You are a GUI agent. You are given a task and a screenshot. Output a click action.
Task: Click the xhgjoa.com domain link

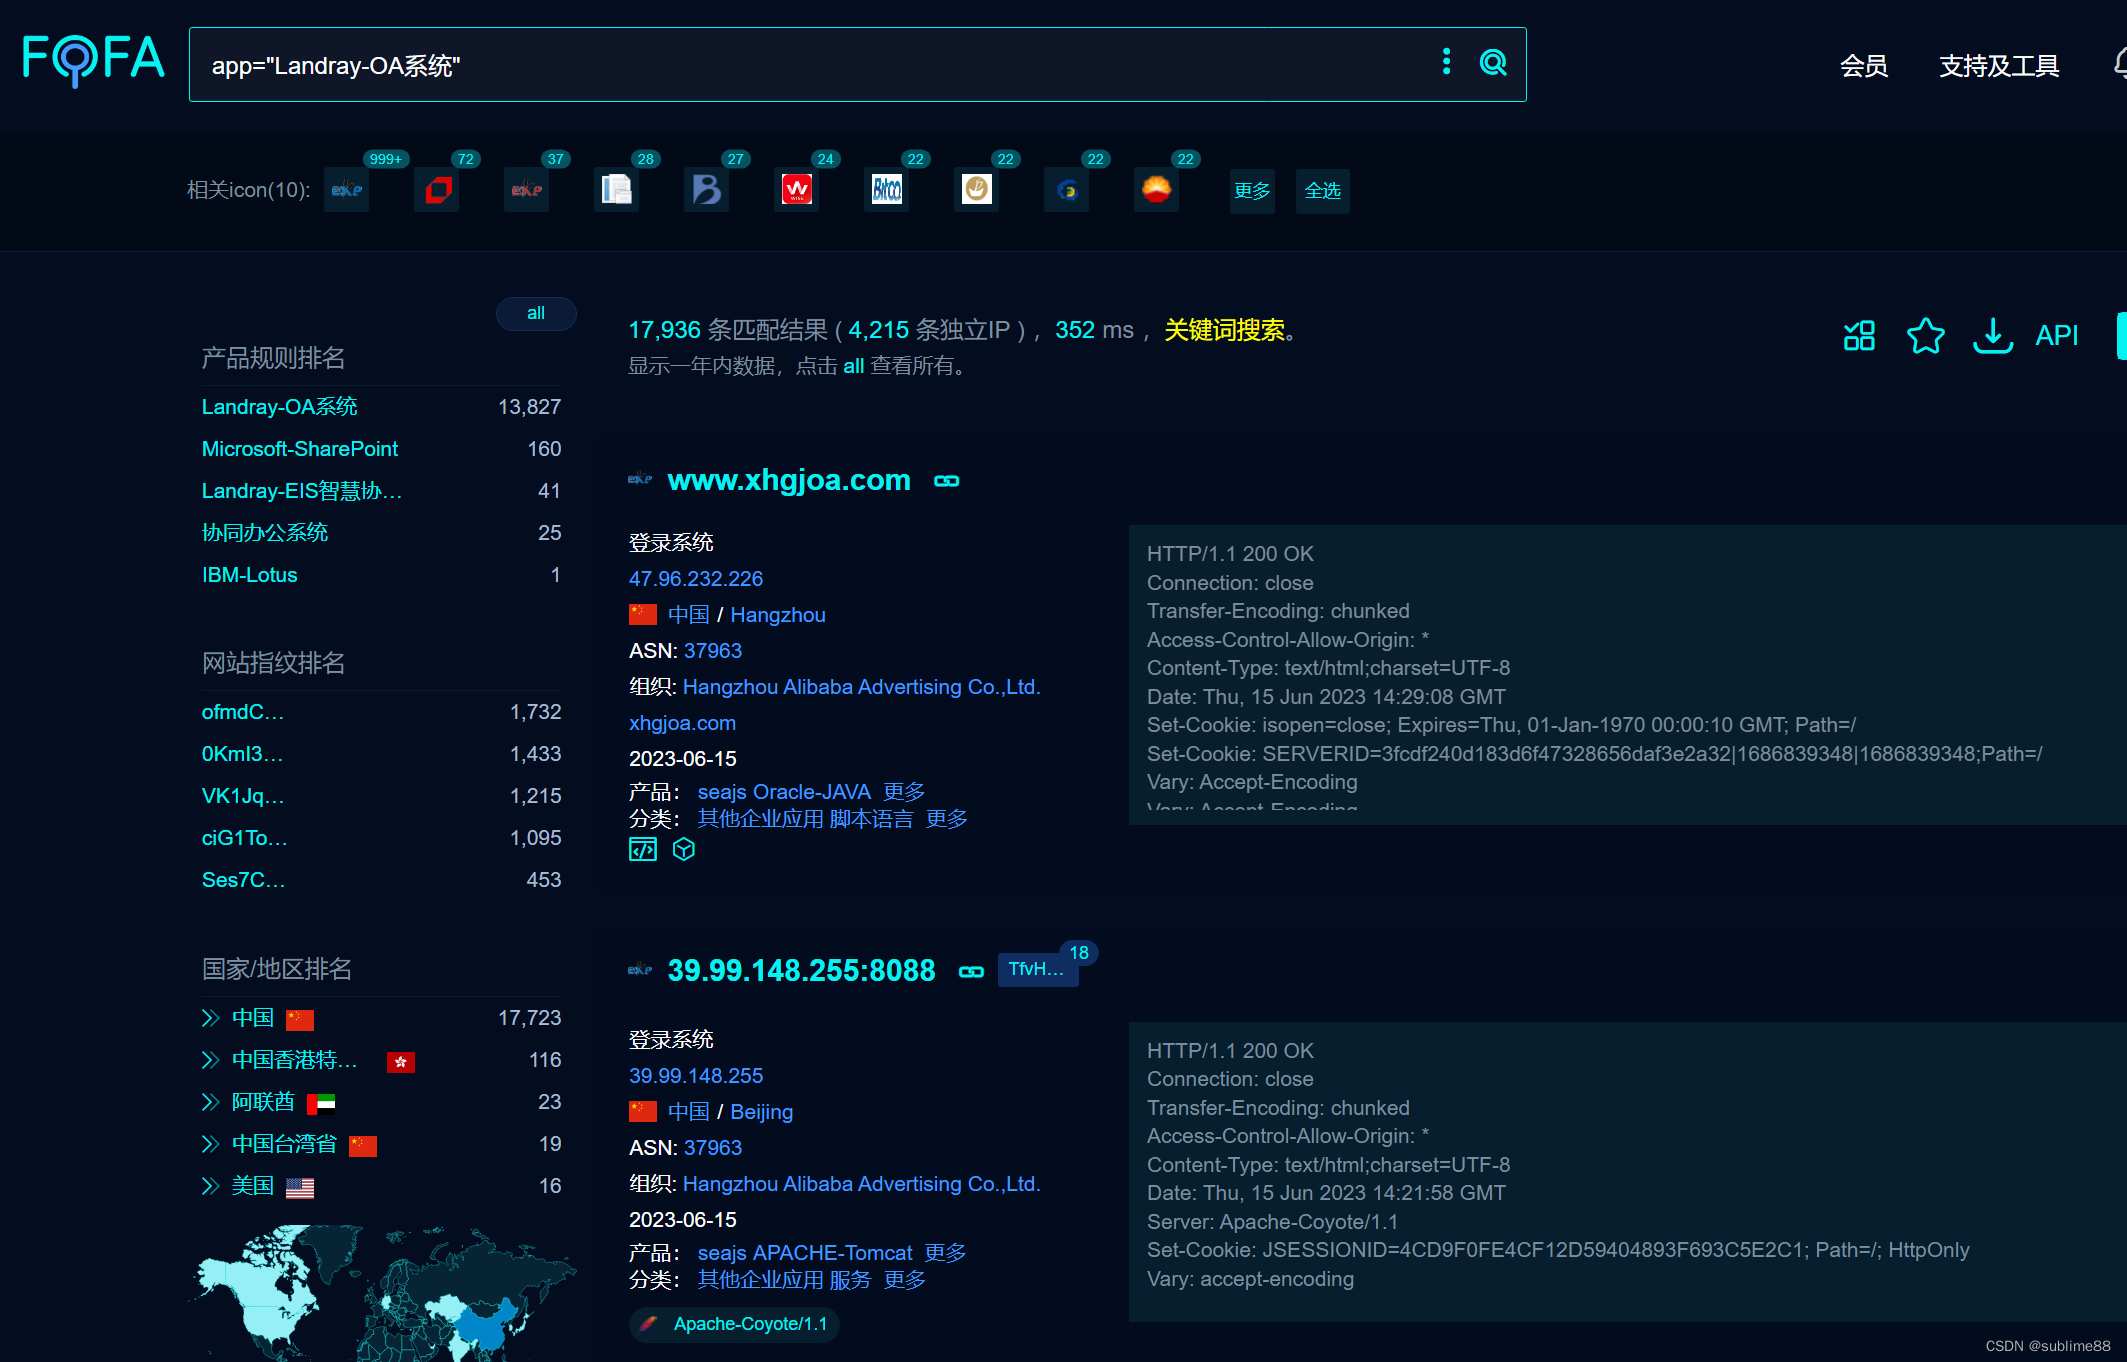click(682, 723)
